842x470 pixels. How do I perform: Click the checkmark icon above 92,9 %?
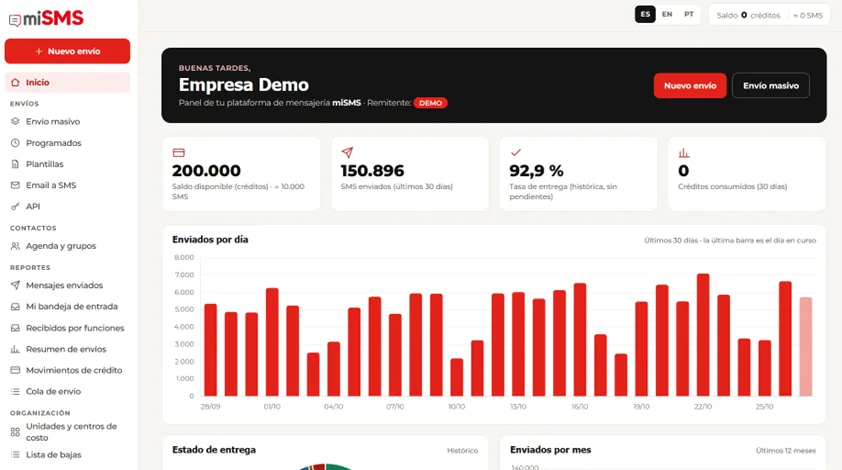click(x=516, y=153)
